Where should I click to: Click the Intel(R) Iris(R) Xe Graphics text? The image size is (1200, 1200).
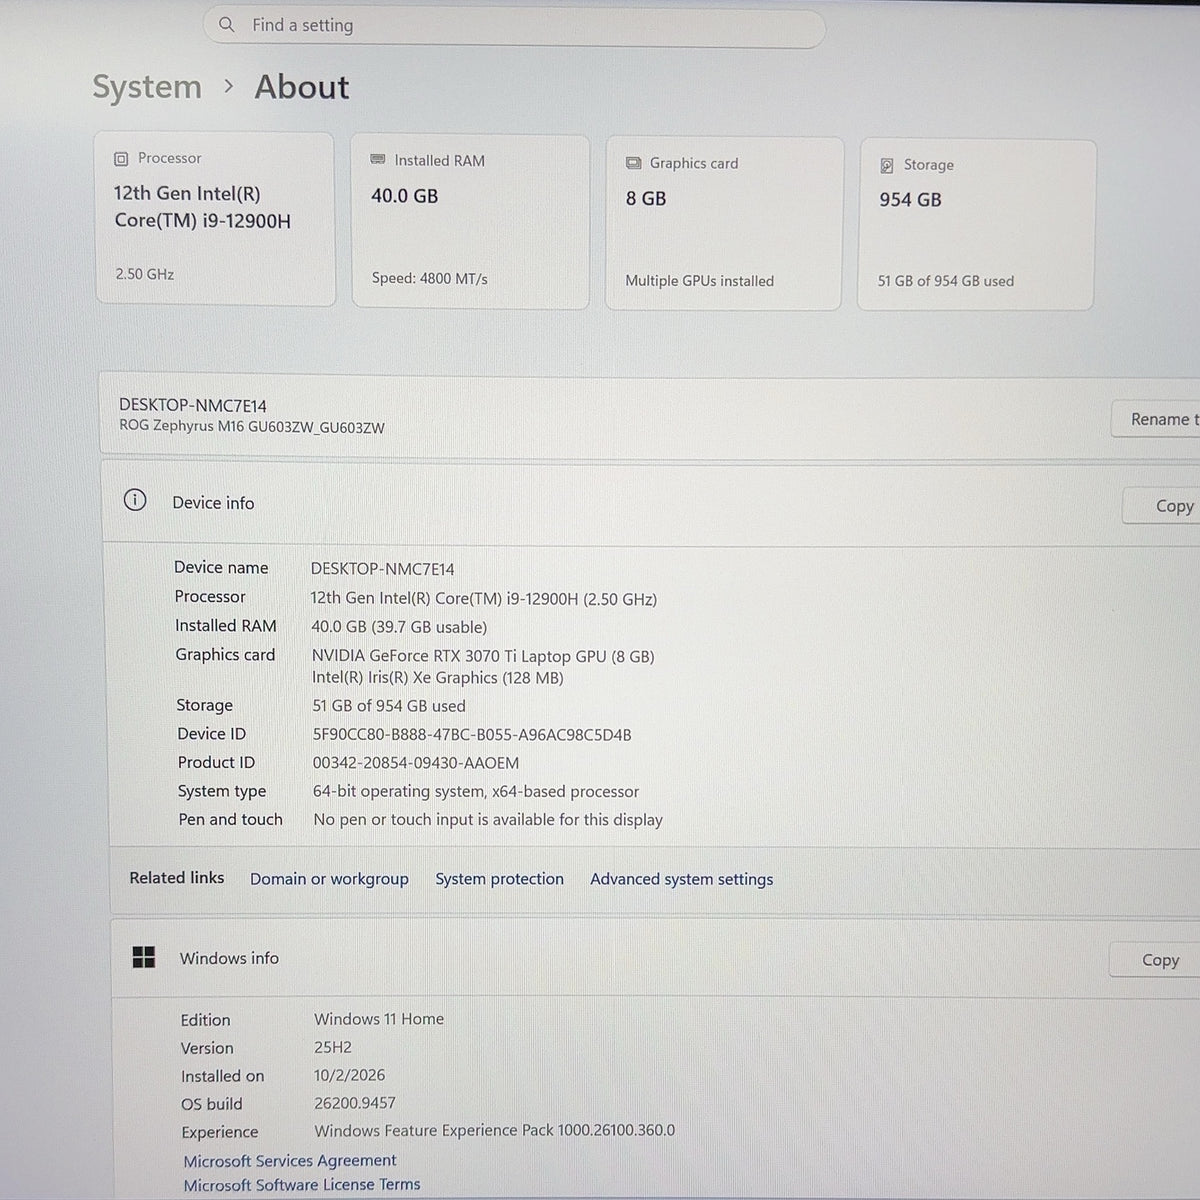point(438,678)
